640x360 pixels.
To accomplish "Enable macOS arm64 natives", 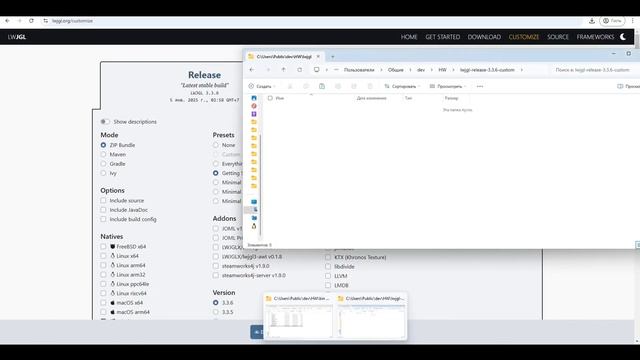I will (x=103, y=312).
